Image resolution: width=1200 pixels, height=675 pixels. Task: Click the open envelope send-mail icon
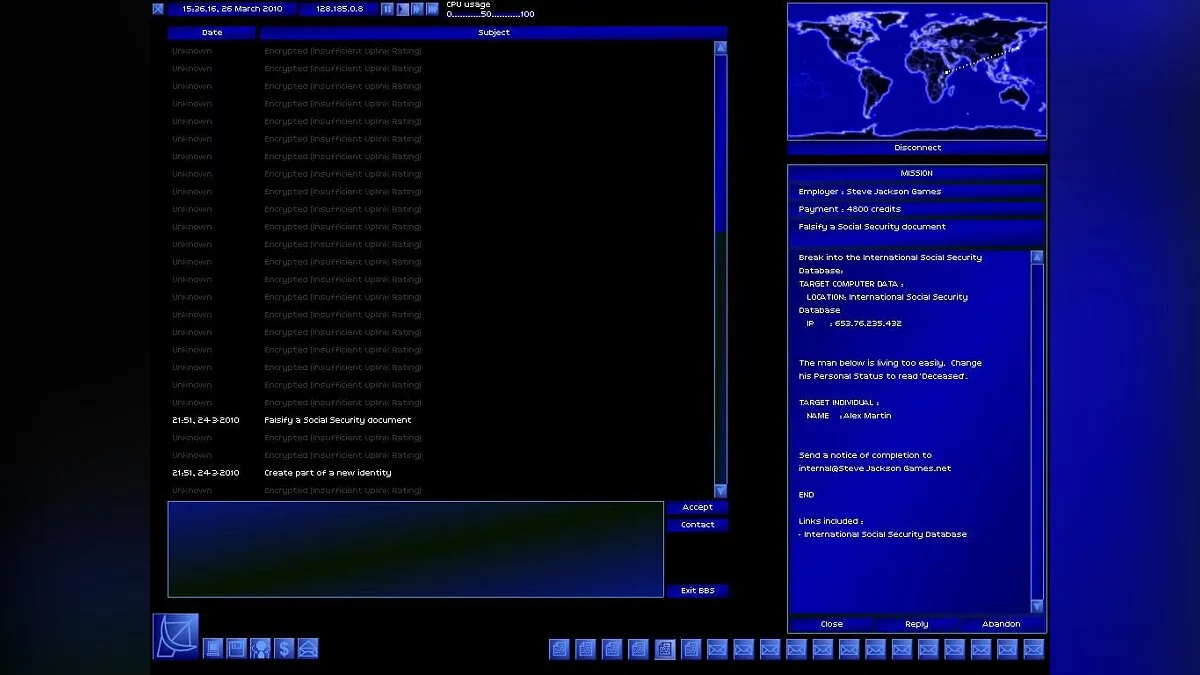(x=308, y=648)
